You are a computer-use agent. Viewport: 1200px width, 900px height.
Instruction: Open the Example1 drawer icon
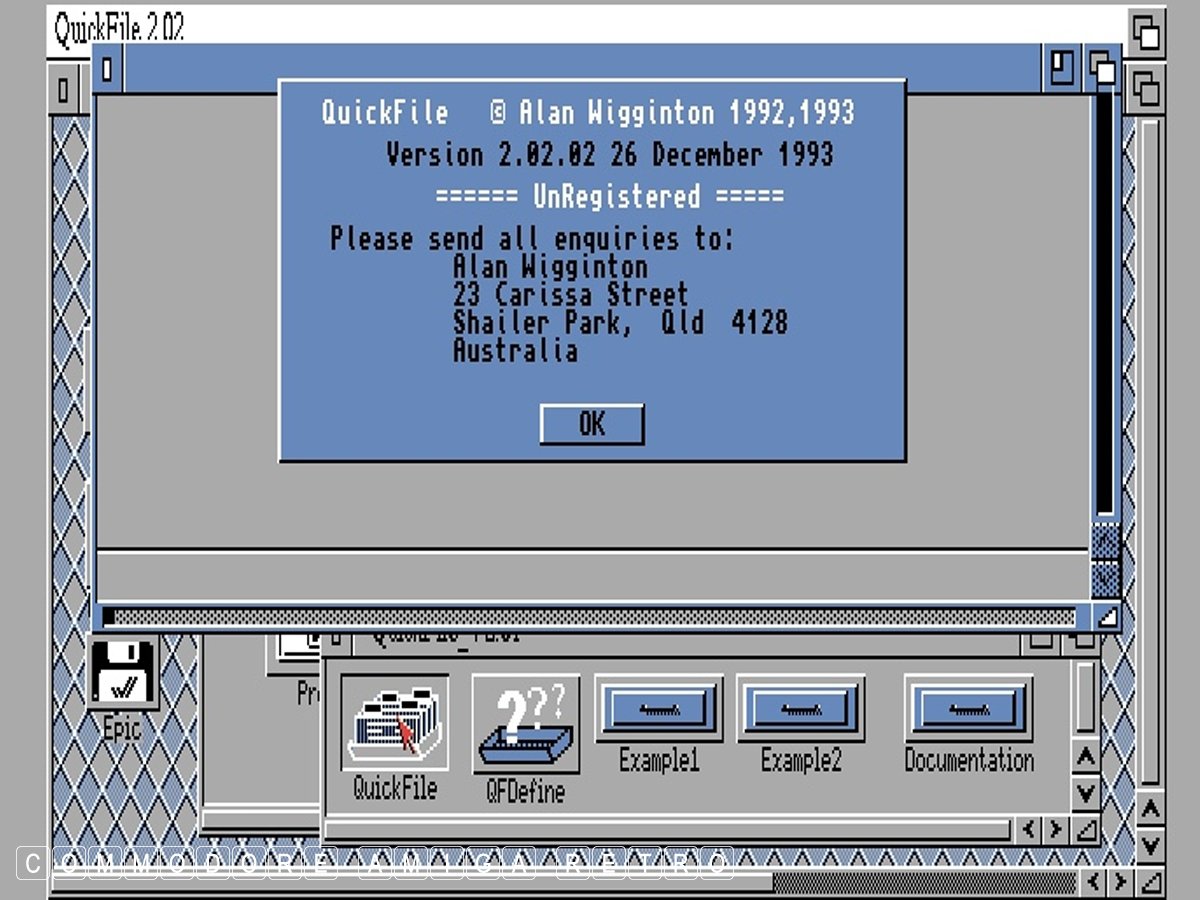click(x=658, y=708)
